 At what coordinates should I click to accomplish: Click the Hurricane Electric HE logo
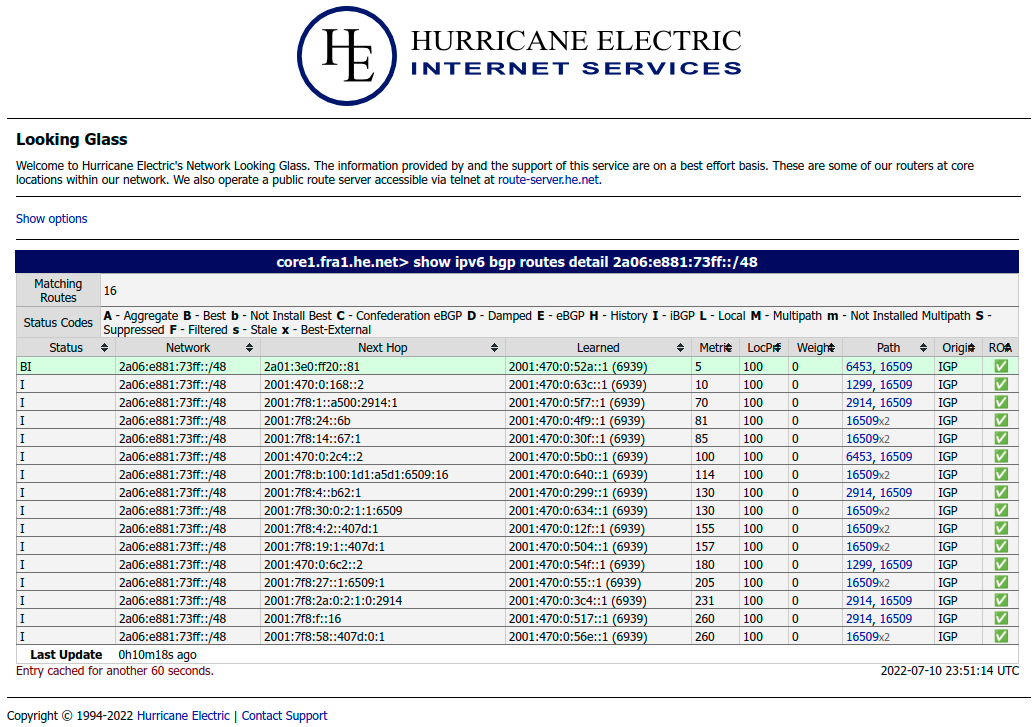(347, 56)
